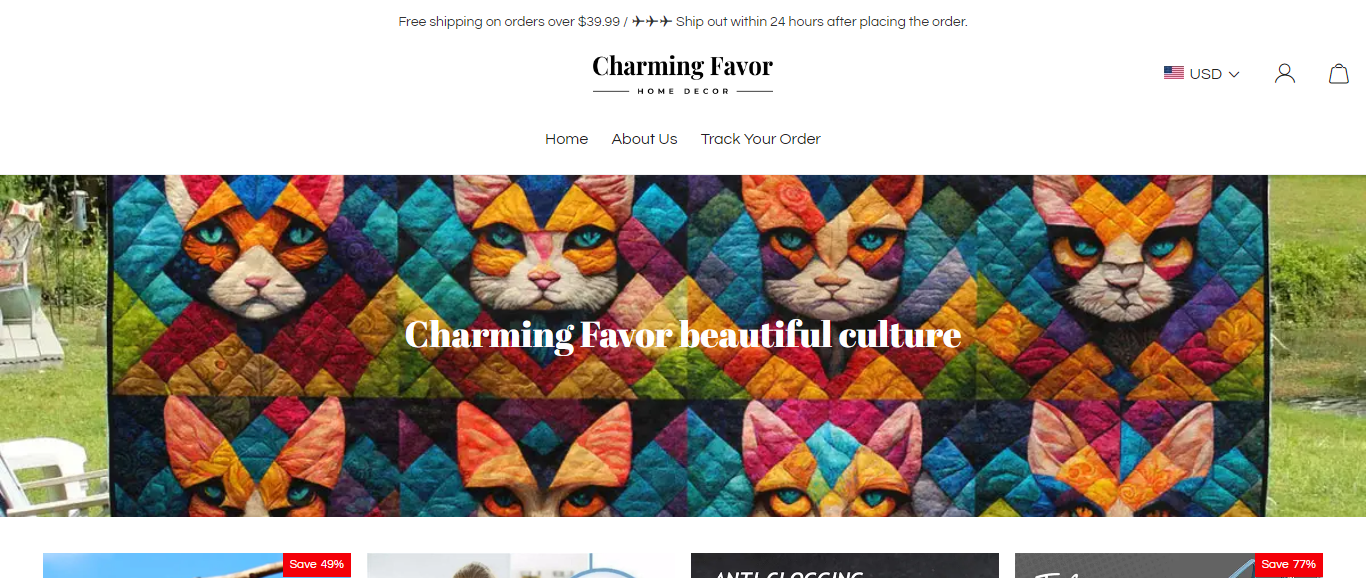Open the Anti Clogging product thumbnail
The width and height of the screenshot is (1366, 578).
point(845,566)
